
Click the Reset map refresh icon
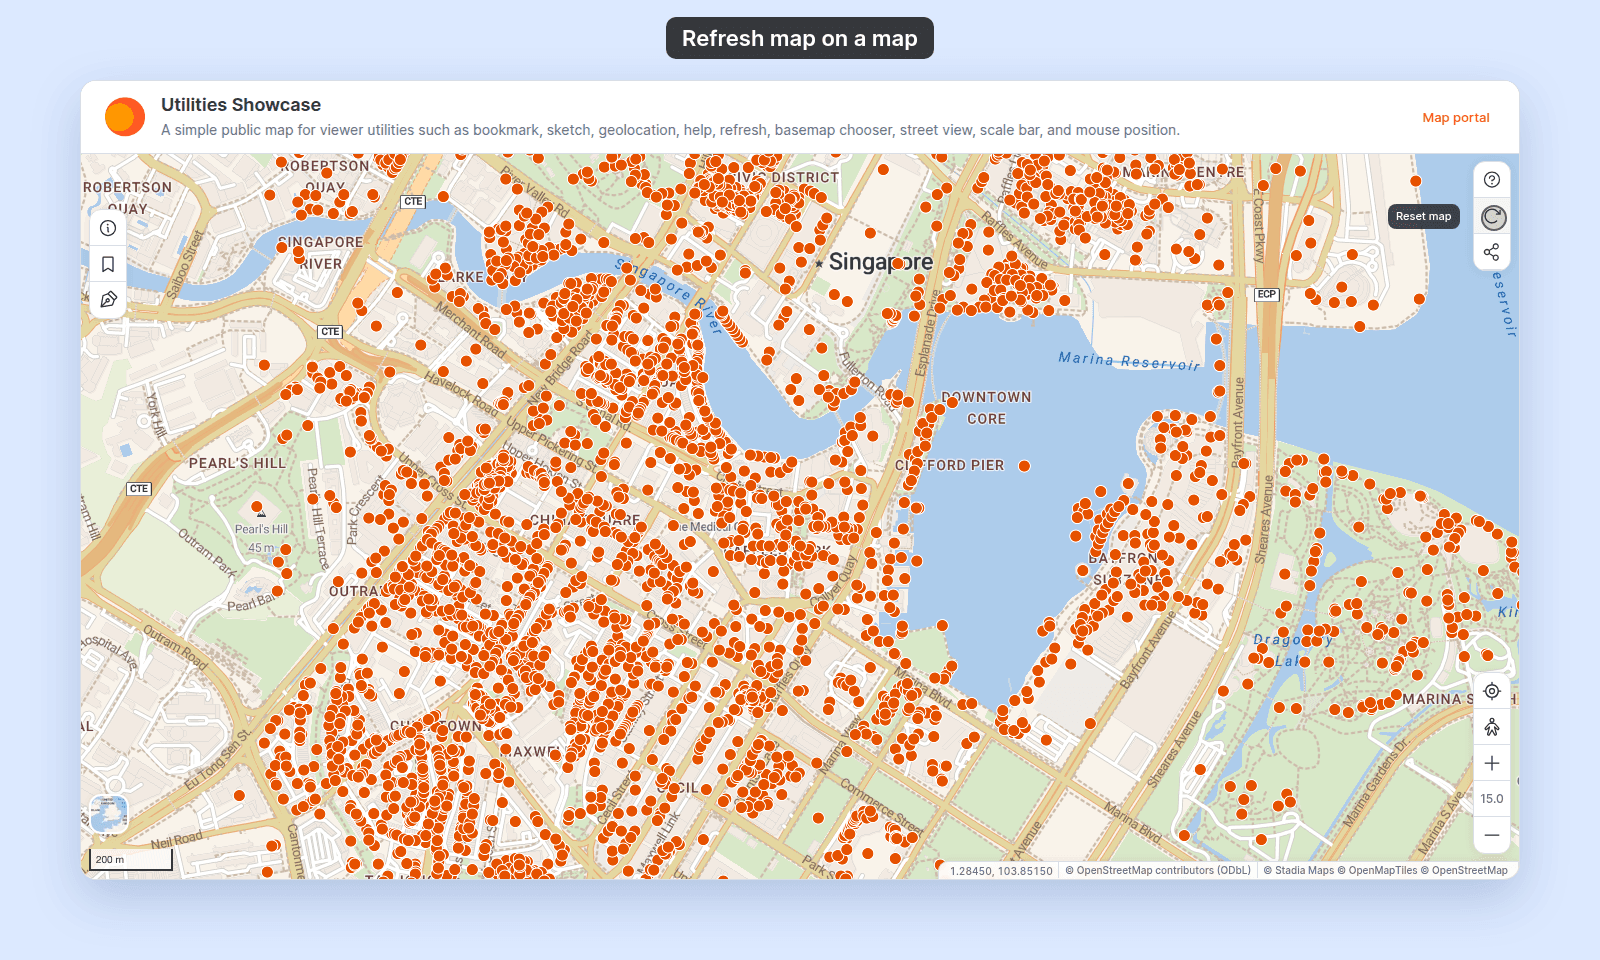point(1492,217)
